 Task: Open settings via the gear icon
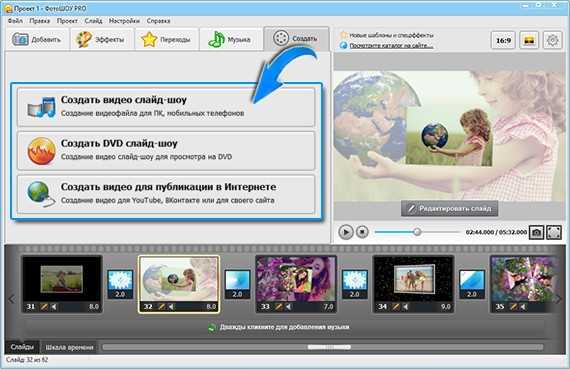[x=552, y=40]
